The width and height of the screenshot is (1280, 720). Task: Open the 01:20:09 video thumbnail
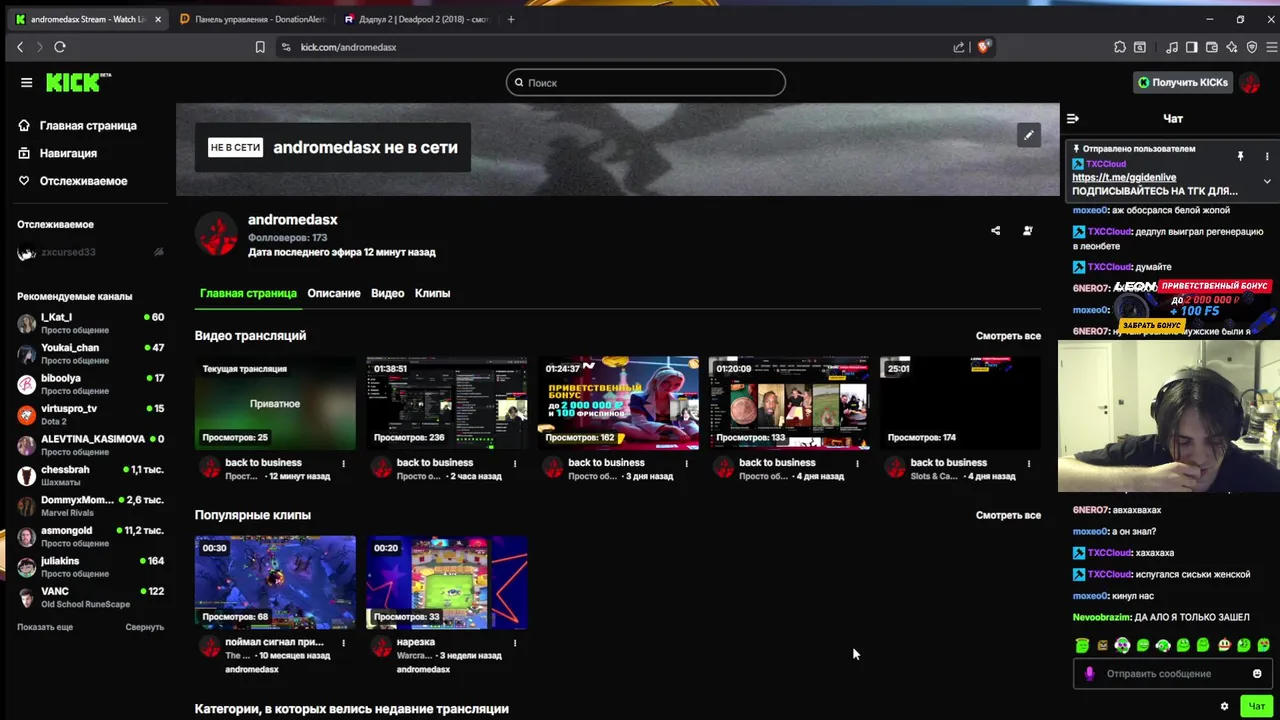pyautogui.click(x=789, y=403)
